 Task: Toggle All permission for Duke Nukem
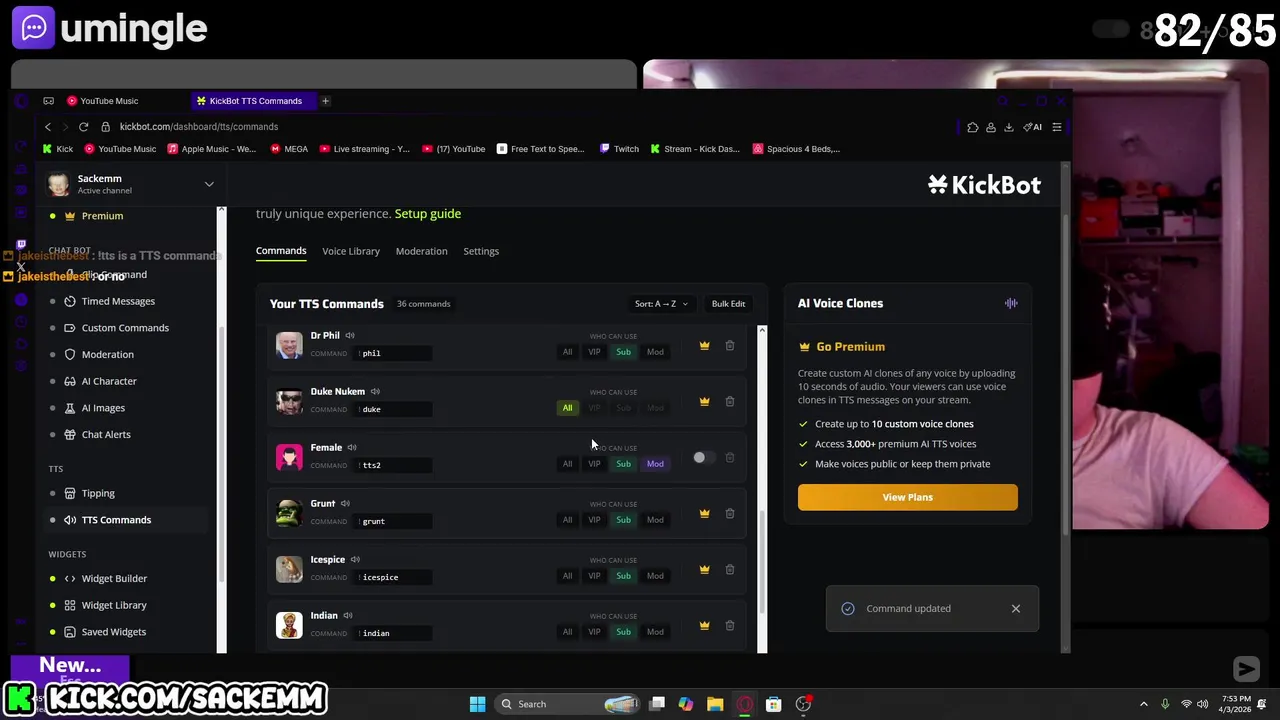point(567,408)
